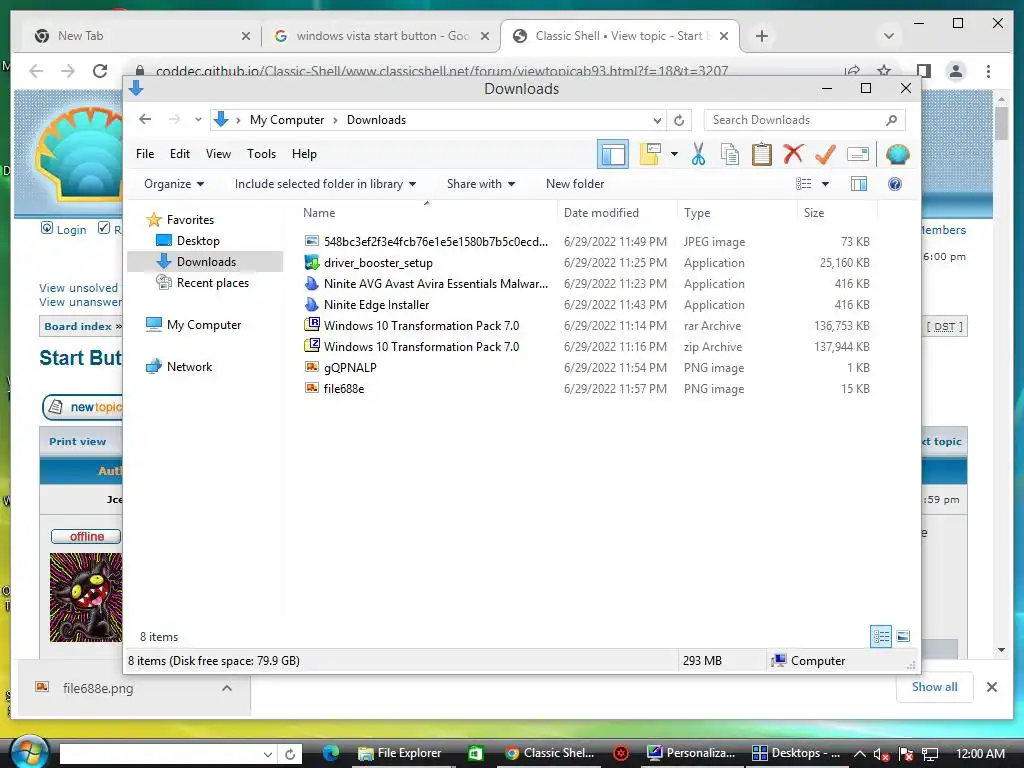Change view layout icon in command bar
This screenshot has height=768, width=1024.
[804, 184]
